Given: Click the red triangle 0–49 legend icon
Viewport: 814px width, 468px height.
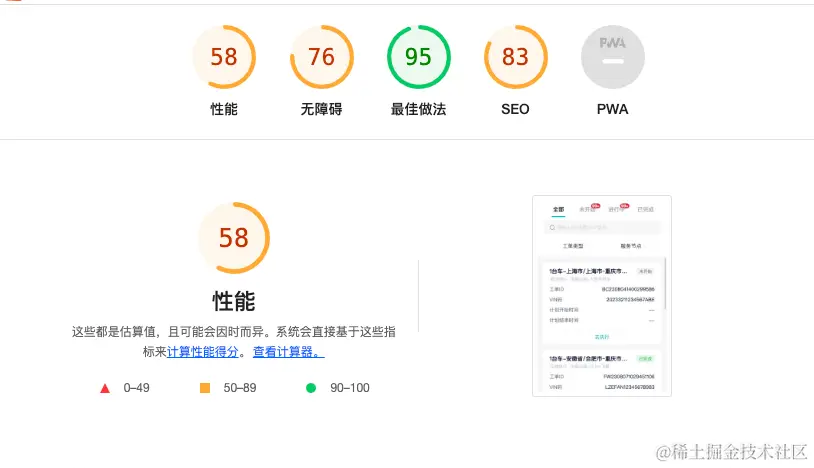Looking at the screenshot, I should 105,388.
